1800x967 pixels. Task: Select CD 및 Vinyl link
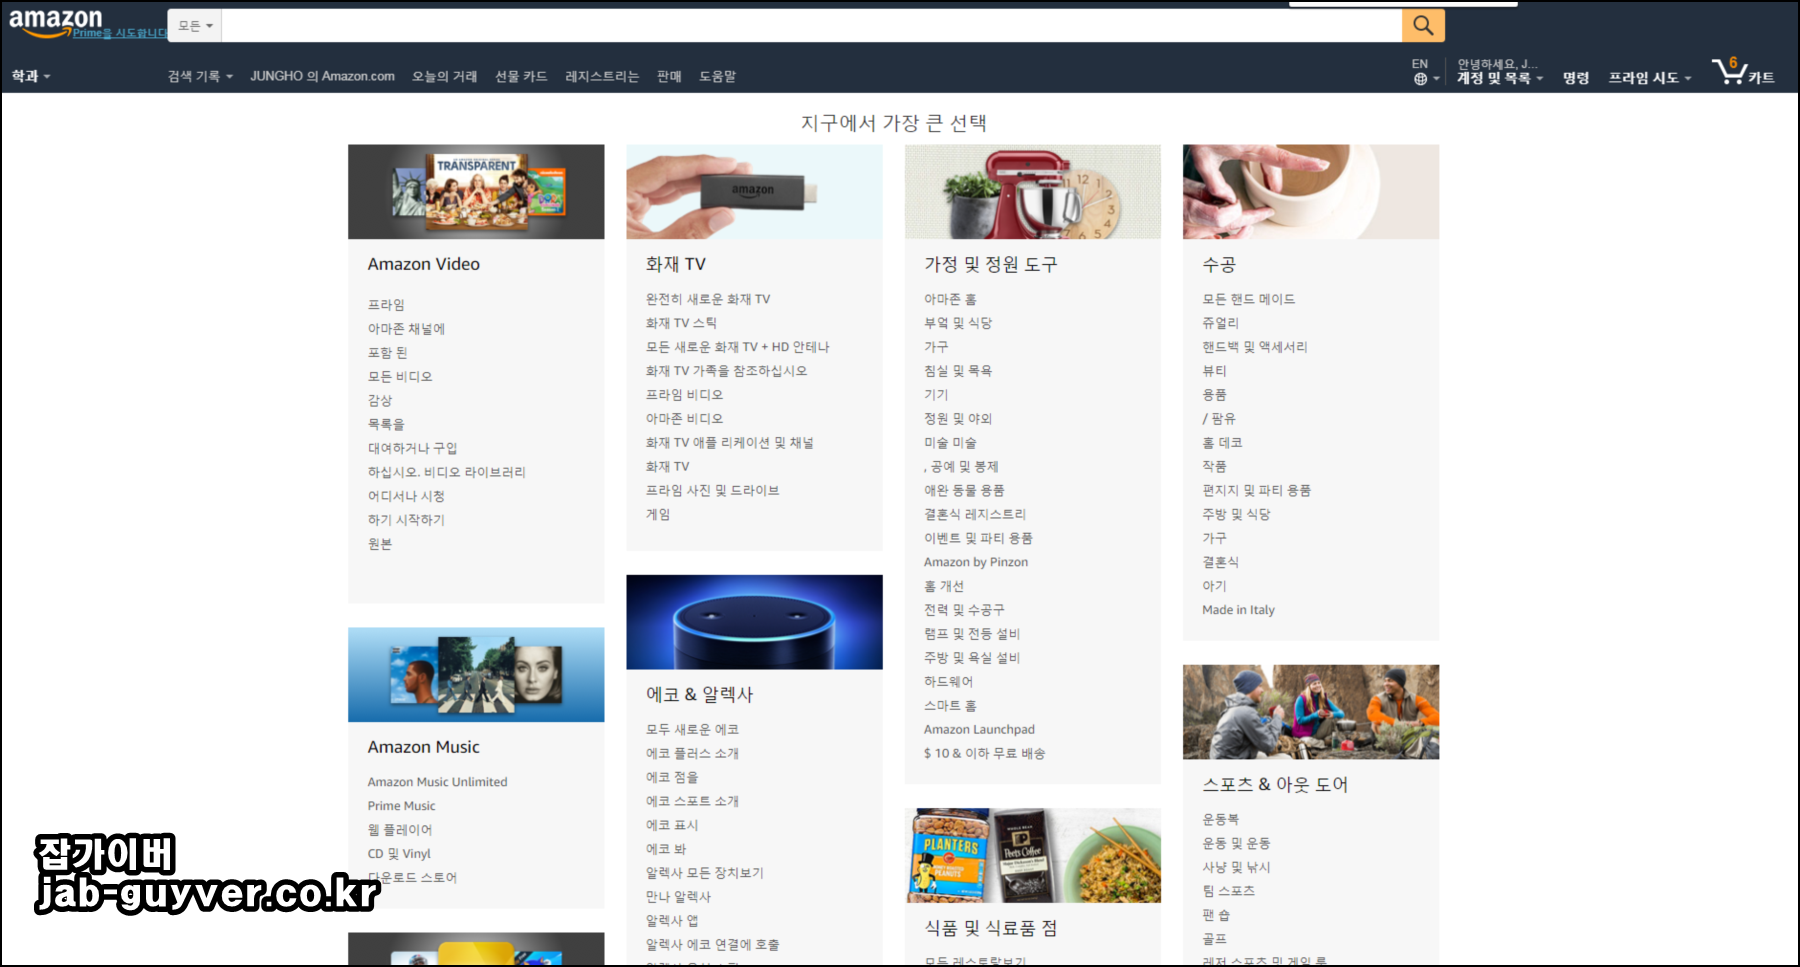tap(399, 854)
